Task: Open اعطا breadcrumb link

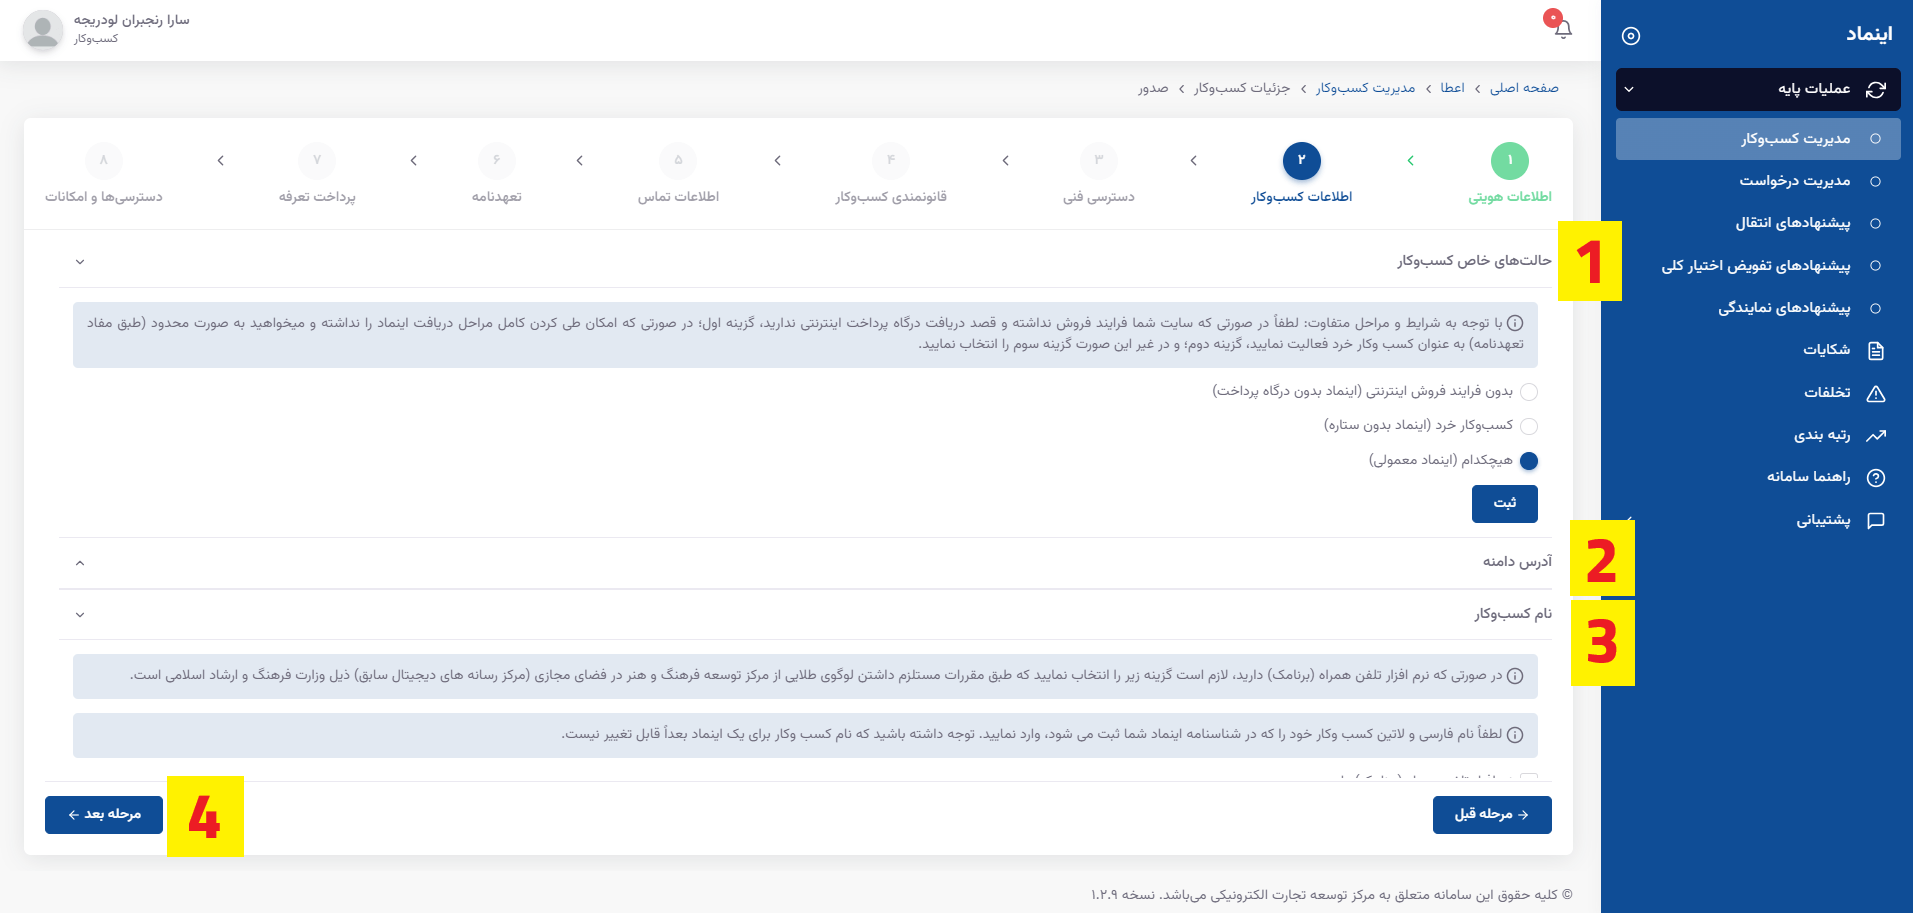Action: (x=1452, y=88)
